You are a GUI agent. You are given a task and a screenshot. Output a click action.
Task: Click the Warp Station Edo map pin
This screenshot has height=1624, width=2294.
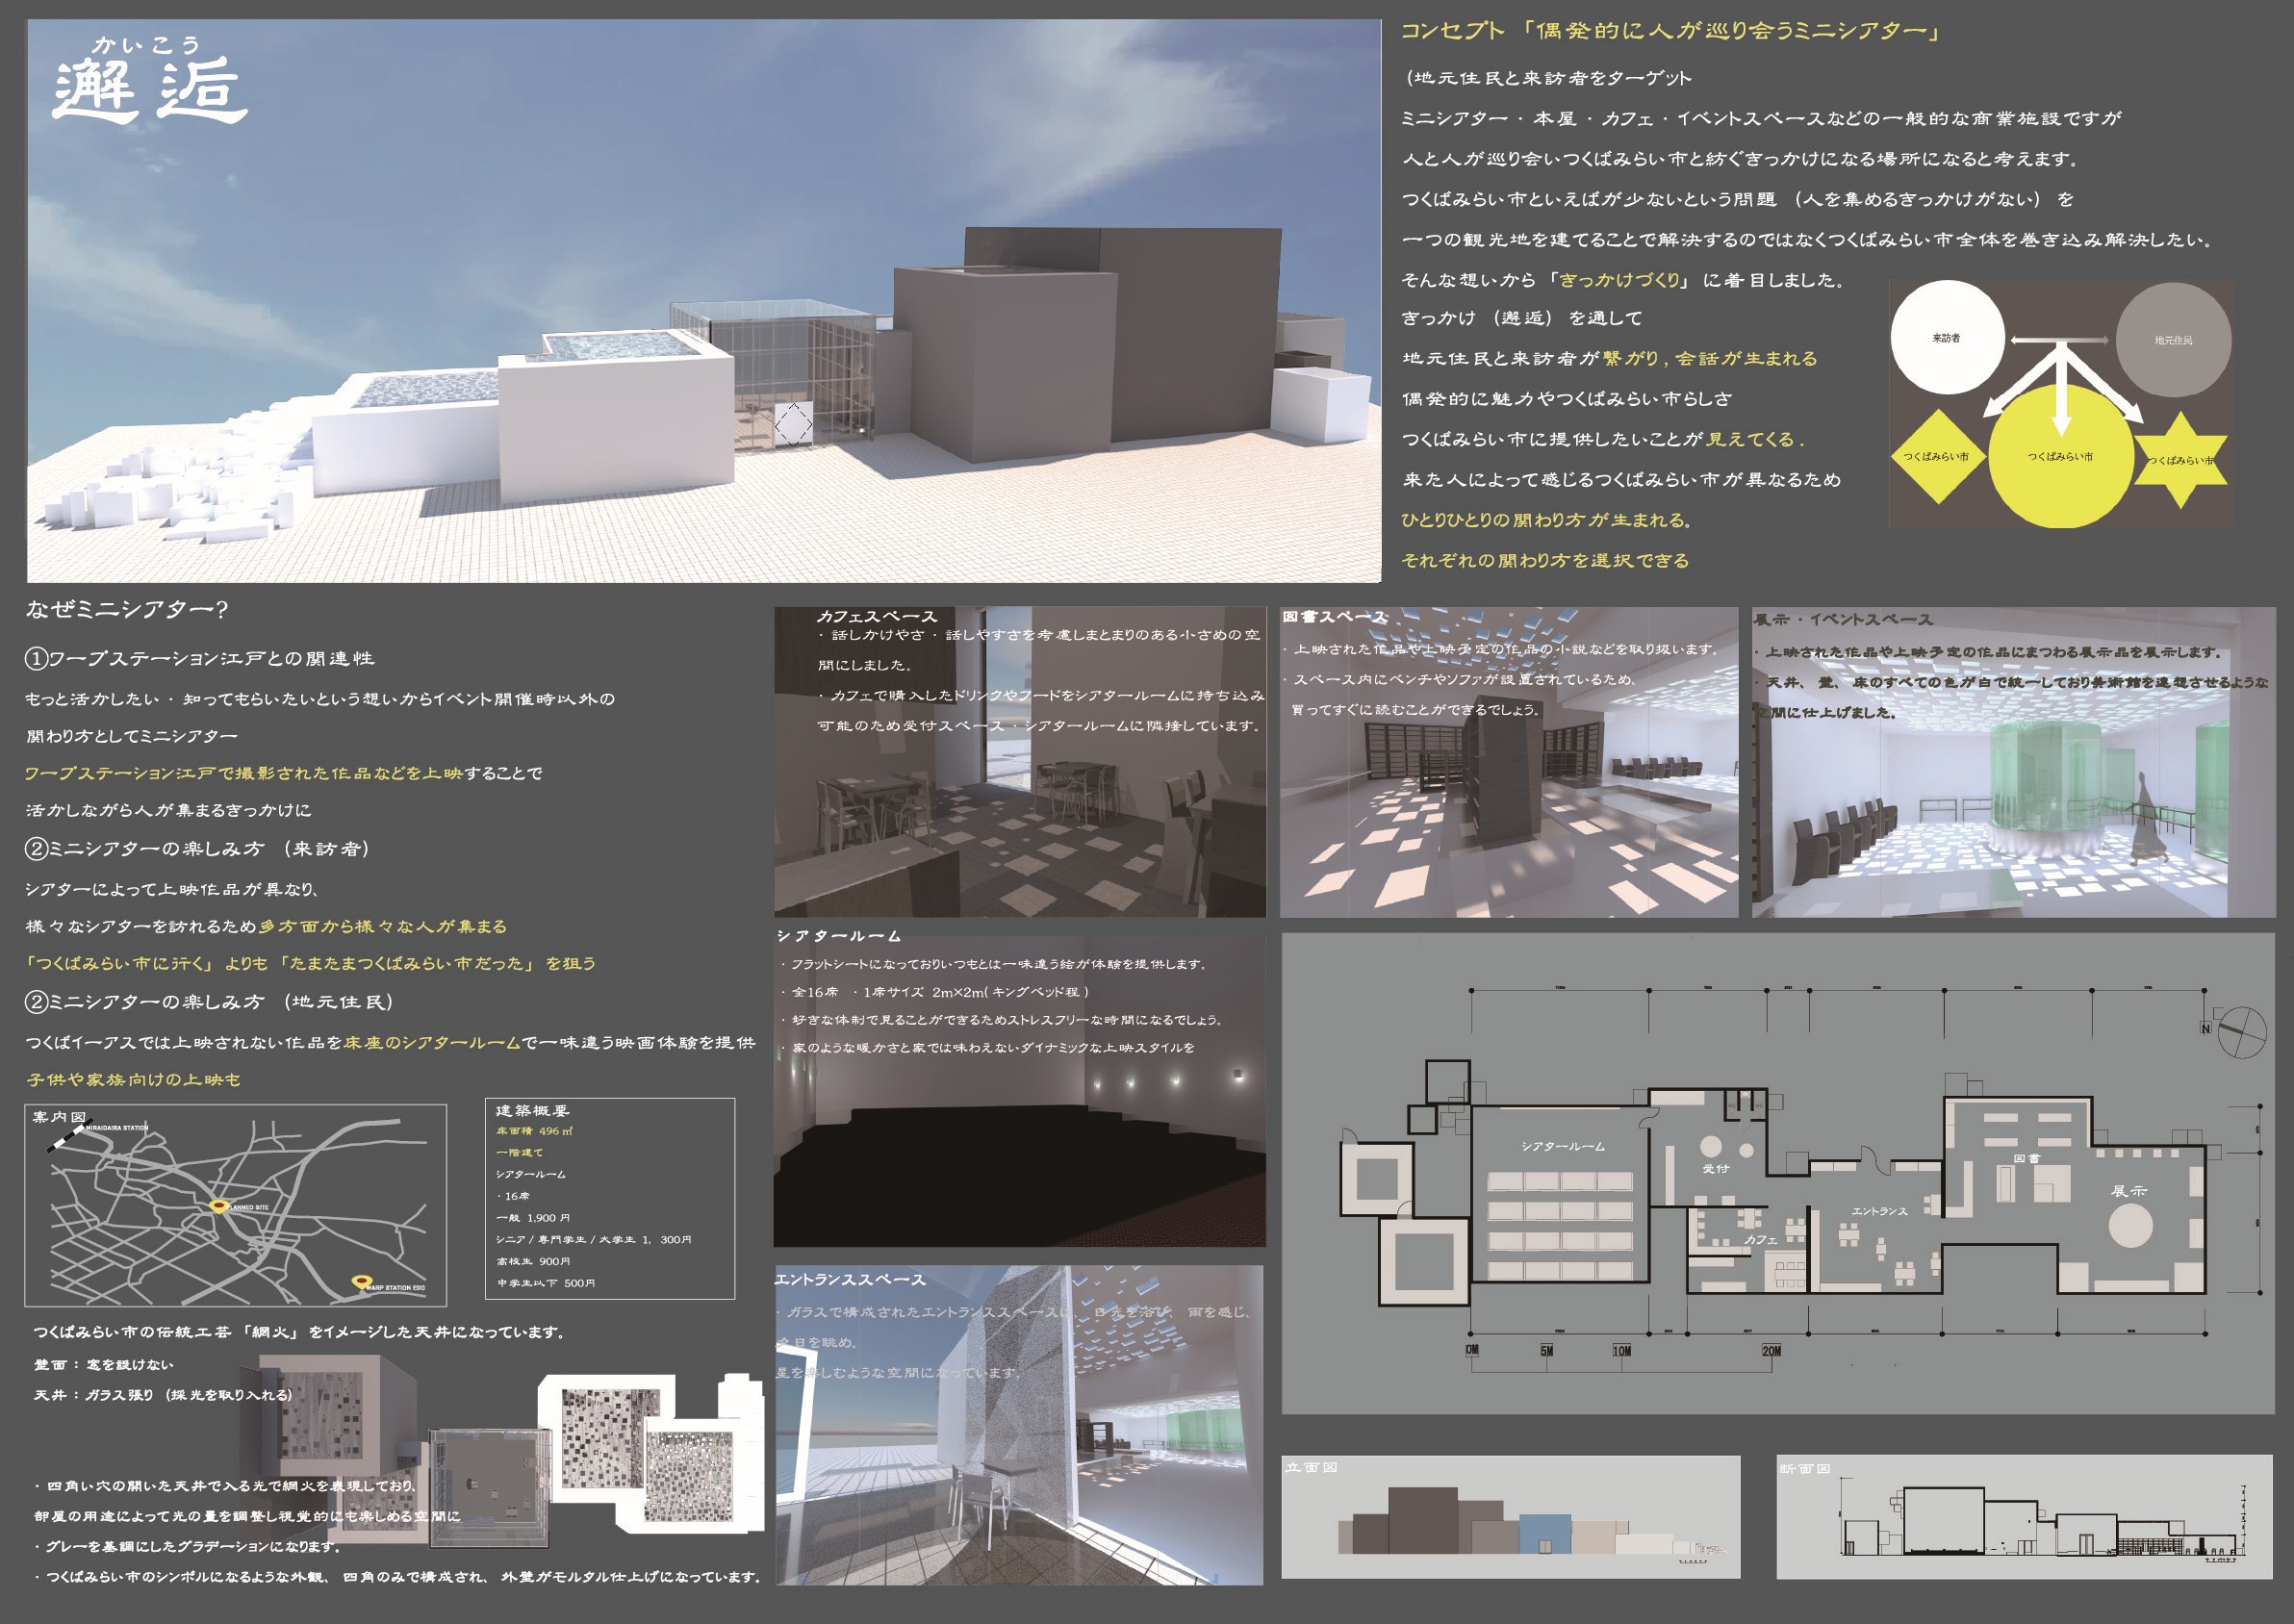[362, 1281]
